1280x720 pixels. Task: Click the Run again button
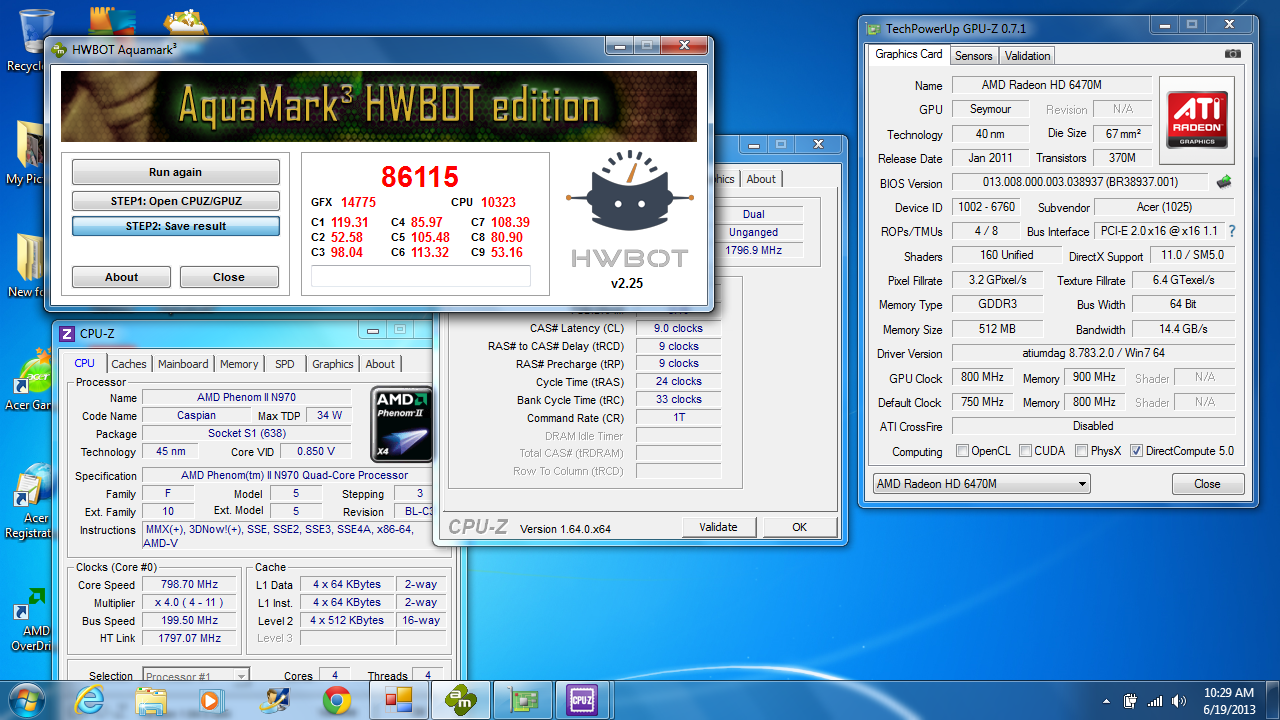(x=175, y=172)
